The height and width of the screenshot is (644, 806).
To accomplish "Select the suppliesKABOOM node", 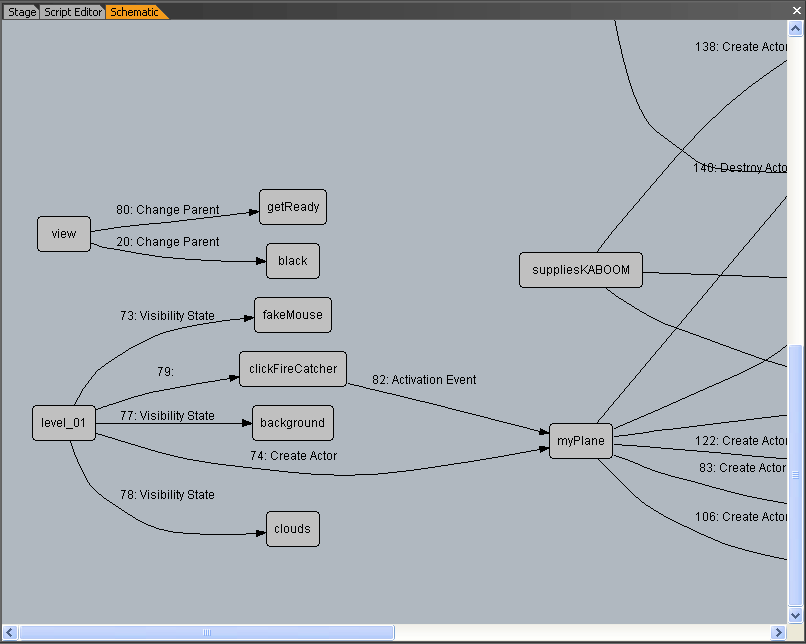I will [581, 270].
